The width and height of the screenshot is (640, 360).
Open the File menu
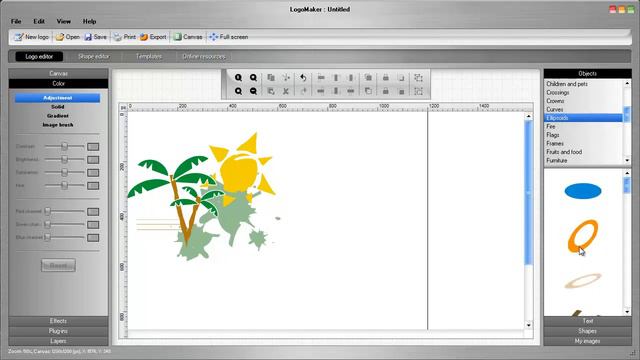coord(16,21)
